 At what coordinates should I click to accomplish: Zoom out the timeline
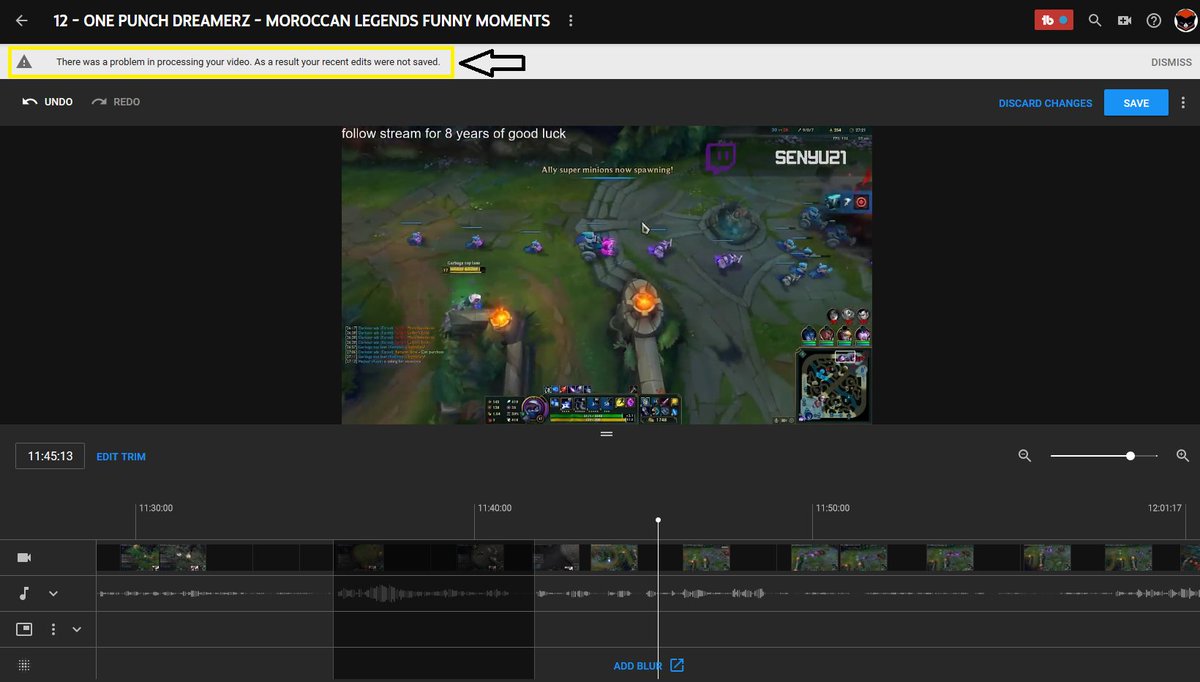tap(1024, 456)
